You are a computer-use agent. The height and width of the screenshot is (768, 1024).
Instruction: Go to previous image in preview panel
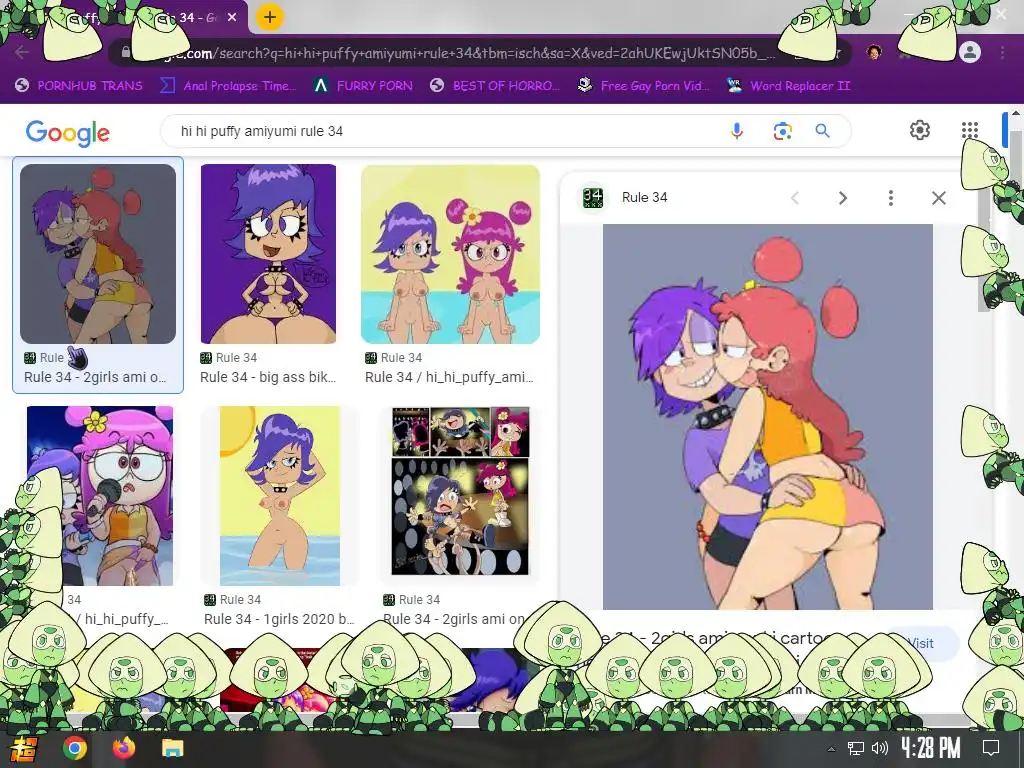[795, 198]
